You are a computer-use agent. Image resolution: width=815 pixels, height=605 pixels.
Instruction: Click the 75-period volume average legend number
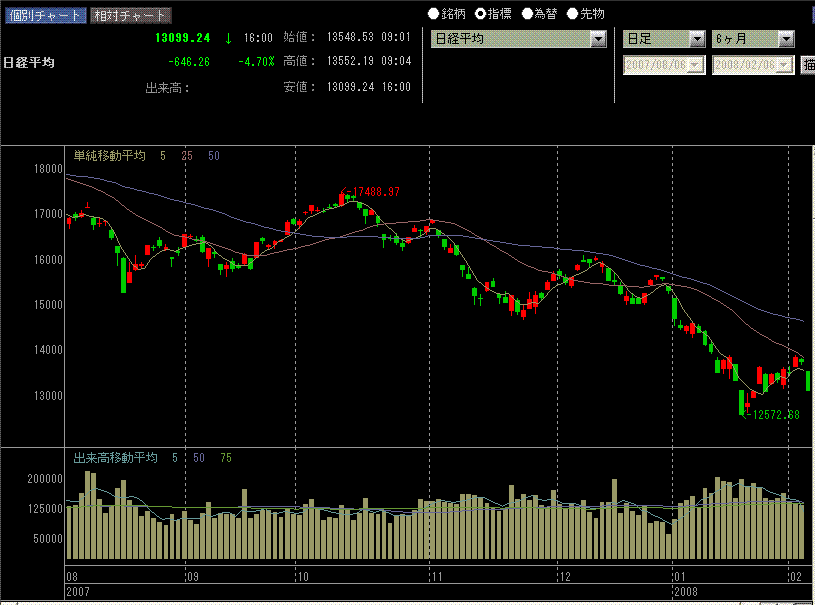click(x=225, y=458)
